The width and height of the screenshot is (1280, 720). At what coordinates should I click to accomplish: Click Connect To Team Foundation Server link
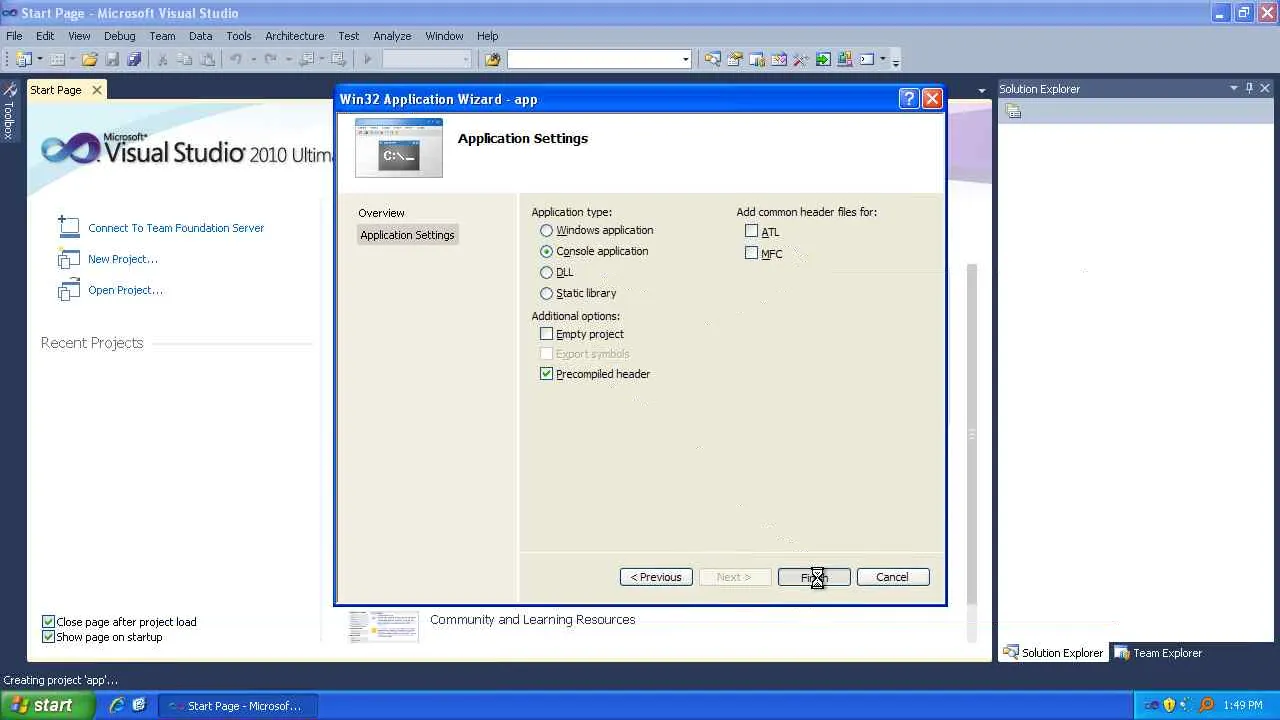(176, 228)
